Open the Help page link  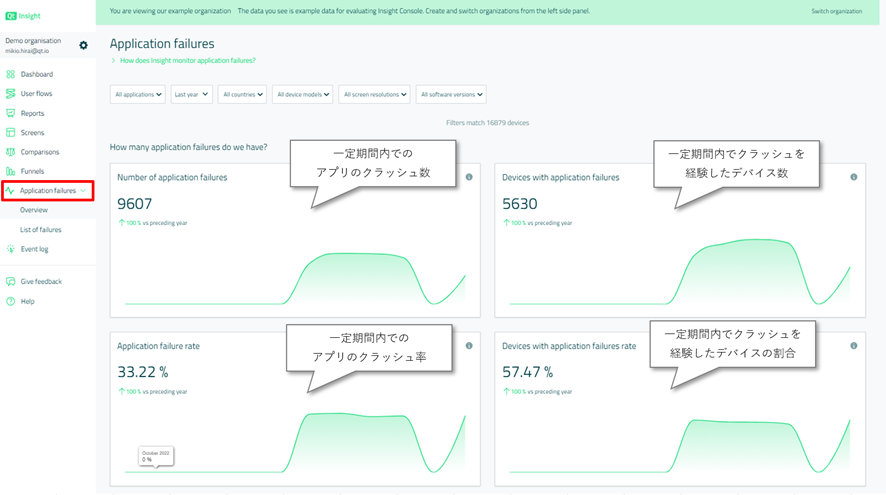(27, 301)
